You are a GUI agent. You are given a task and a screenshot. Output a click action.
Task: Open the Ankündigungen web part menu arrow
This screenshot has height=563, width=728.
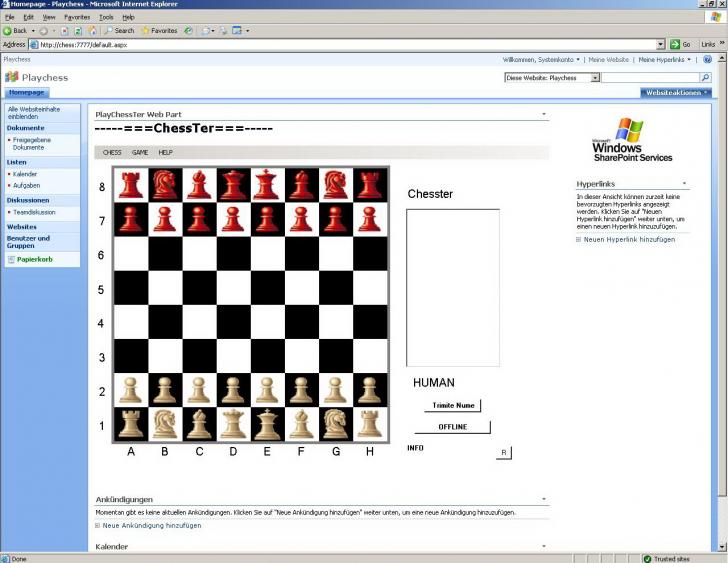[544, 499]
